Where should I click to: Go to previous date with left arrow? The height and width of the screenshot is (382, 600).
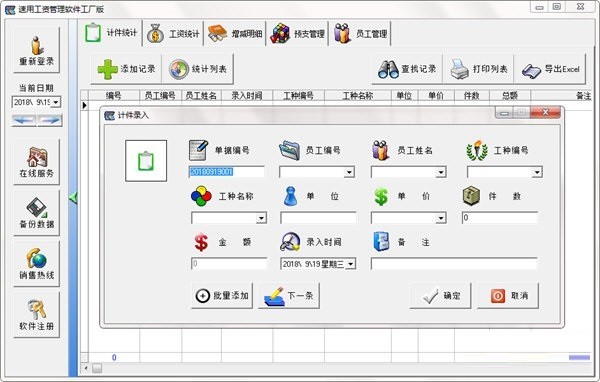tap(24, 120)
